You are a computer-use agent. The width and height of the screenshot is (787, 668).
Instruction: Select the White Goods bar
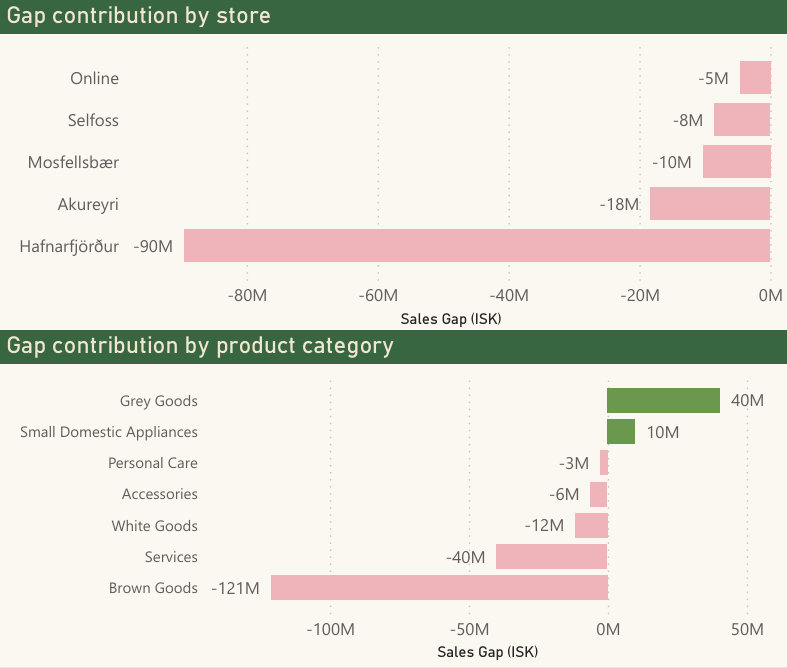click(591, 526)
